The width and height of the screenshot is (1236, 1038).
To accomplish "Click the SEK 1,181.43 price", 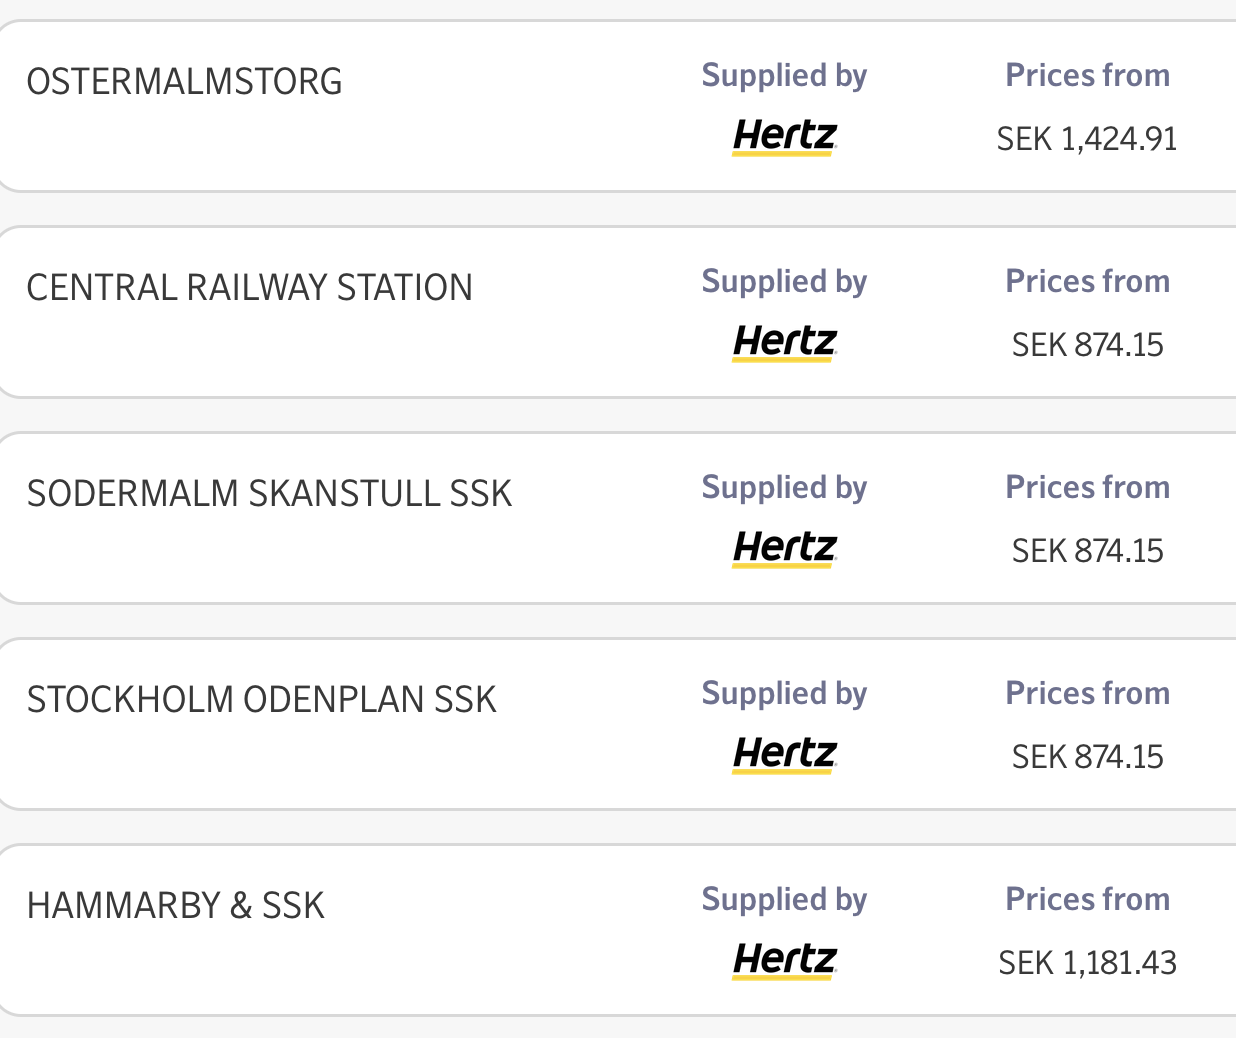I will tap(1087, 963).
